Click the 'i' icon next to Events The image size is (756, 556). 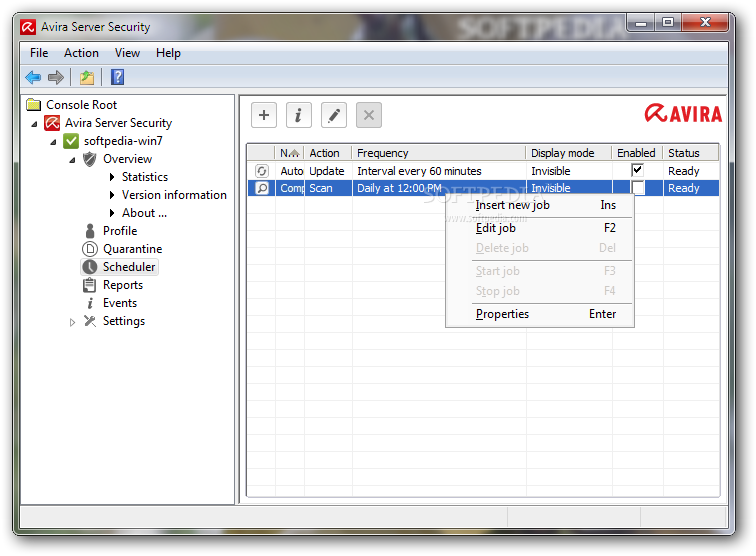point(90,303)
